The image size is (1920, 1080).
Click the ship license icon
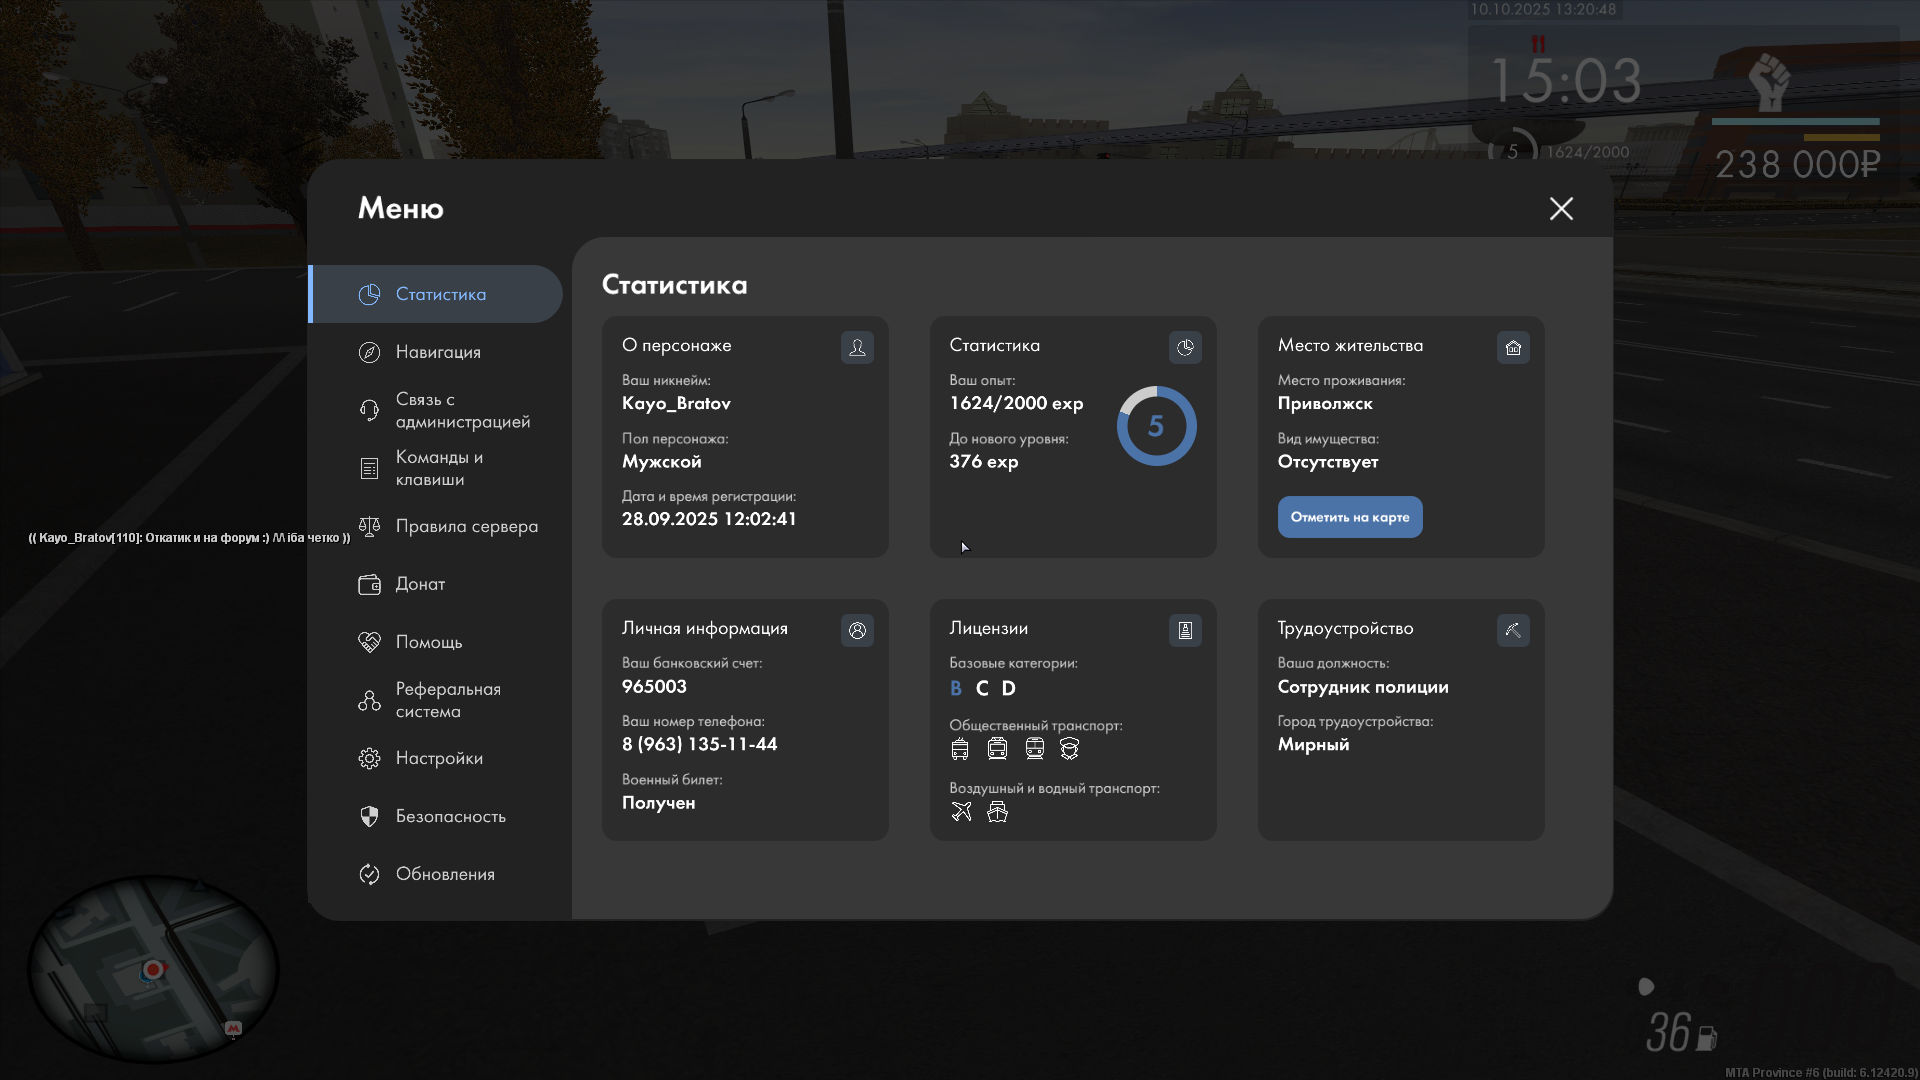(x=997, y=811)
